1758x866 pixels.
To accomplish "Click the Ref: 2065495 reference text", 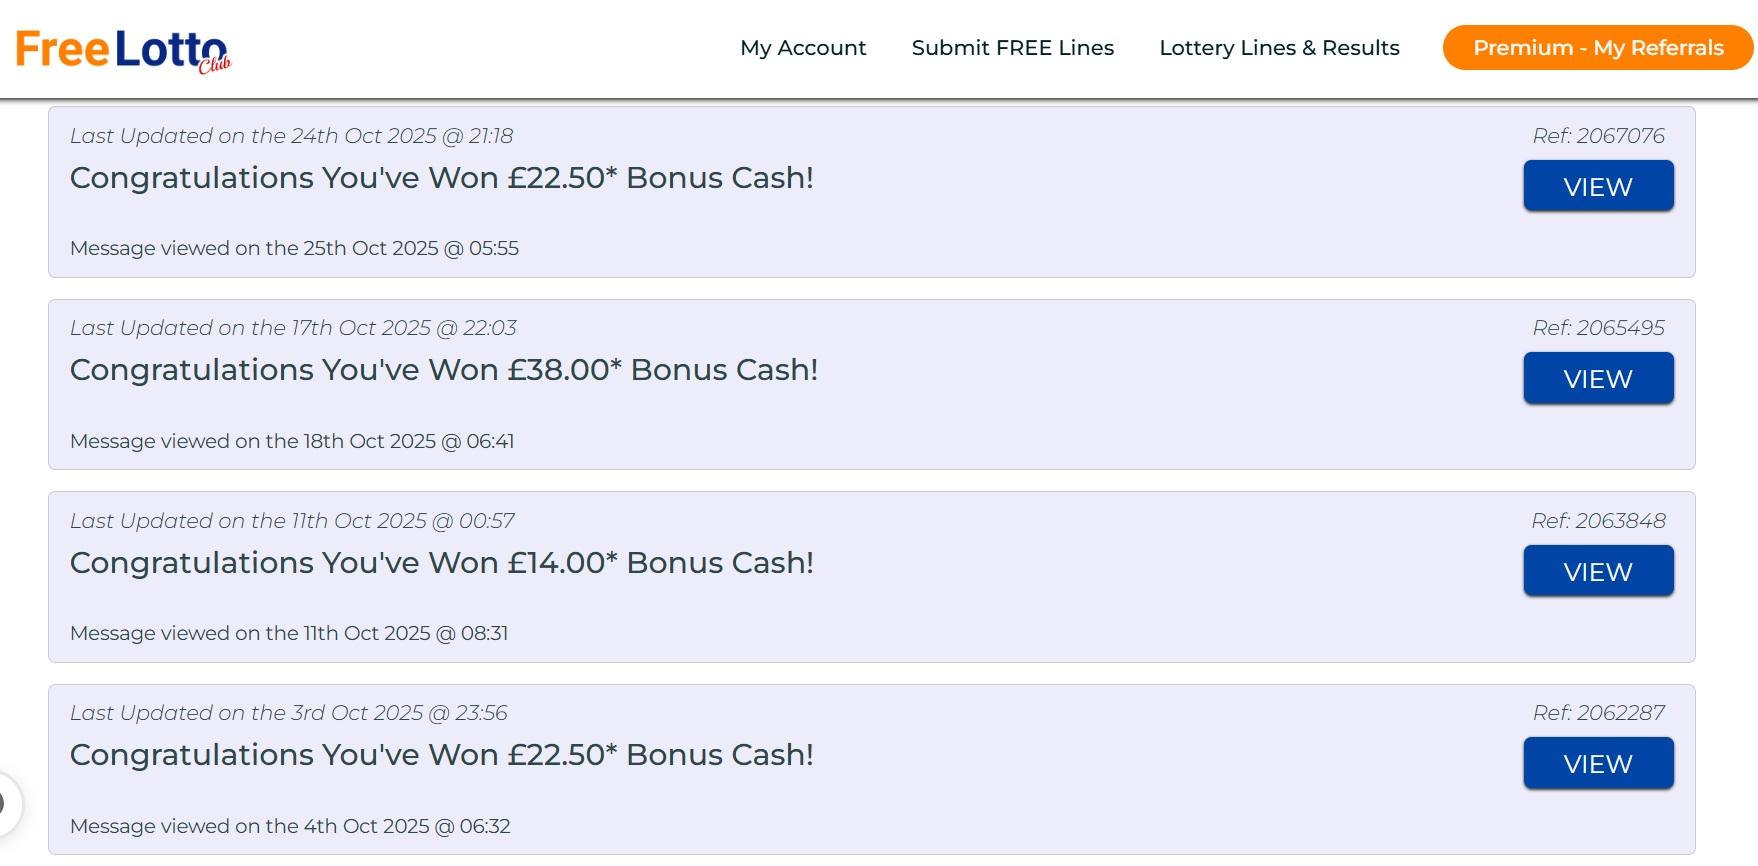I will point(1598,328).
